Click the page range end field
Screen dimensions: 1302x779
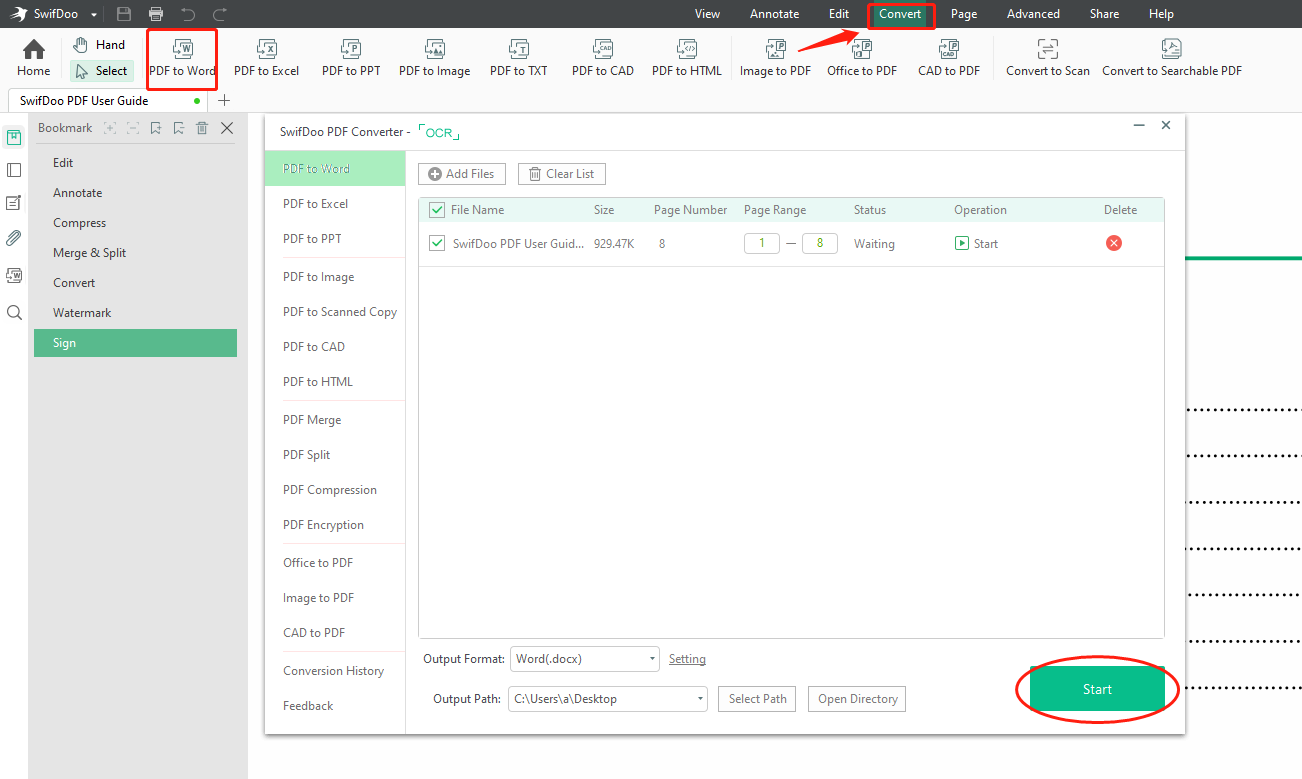820,243
